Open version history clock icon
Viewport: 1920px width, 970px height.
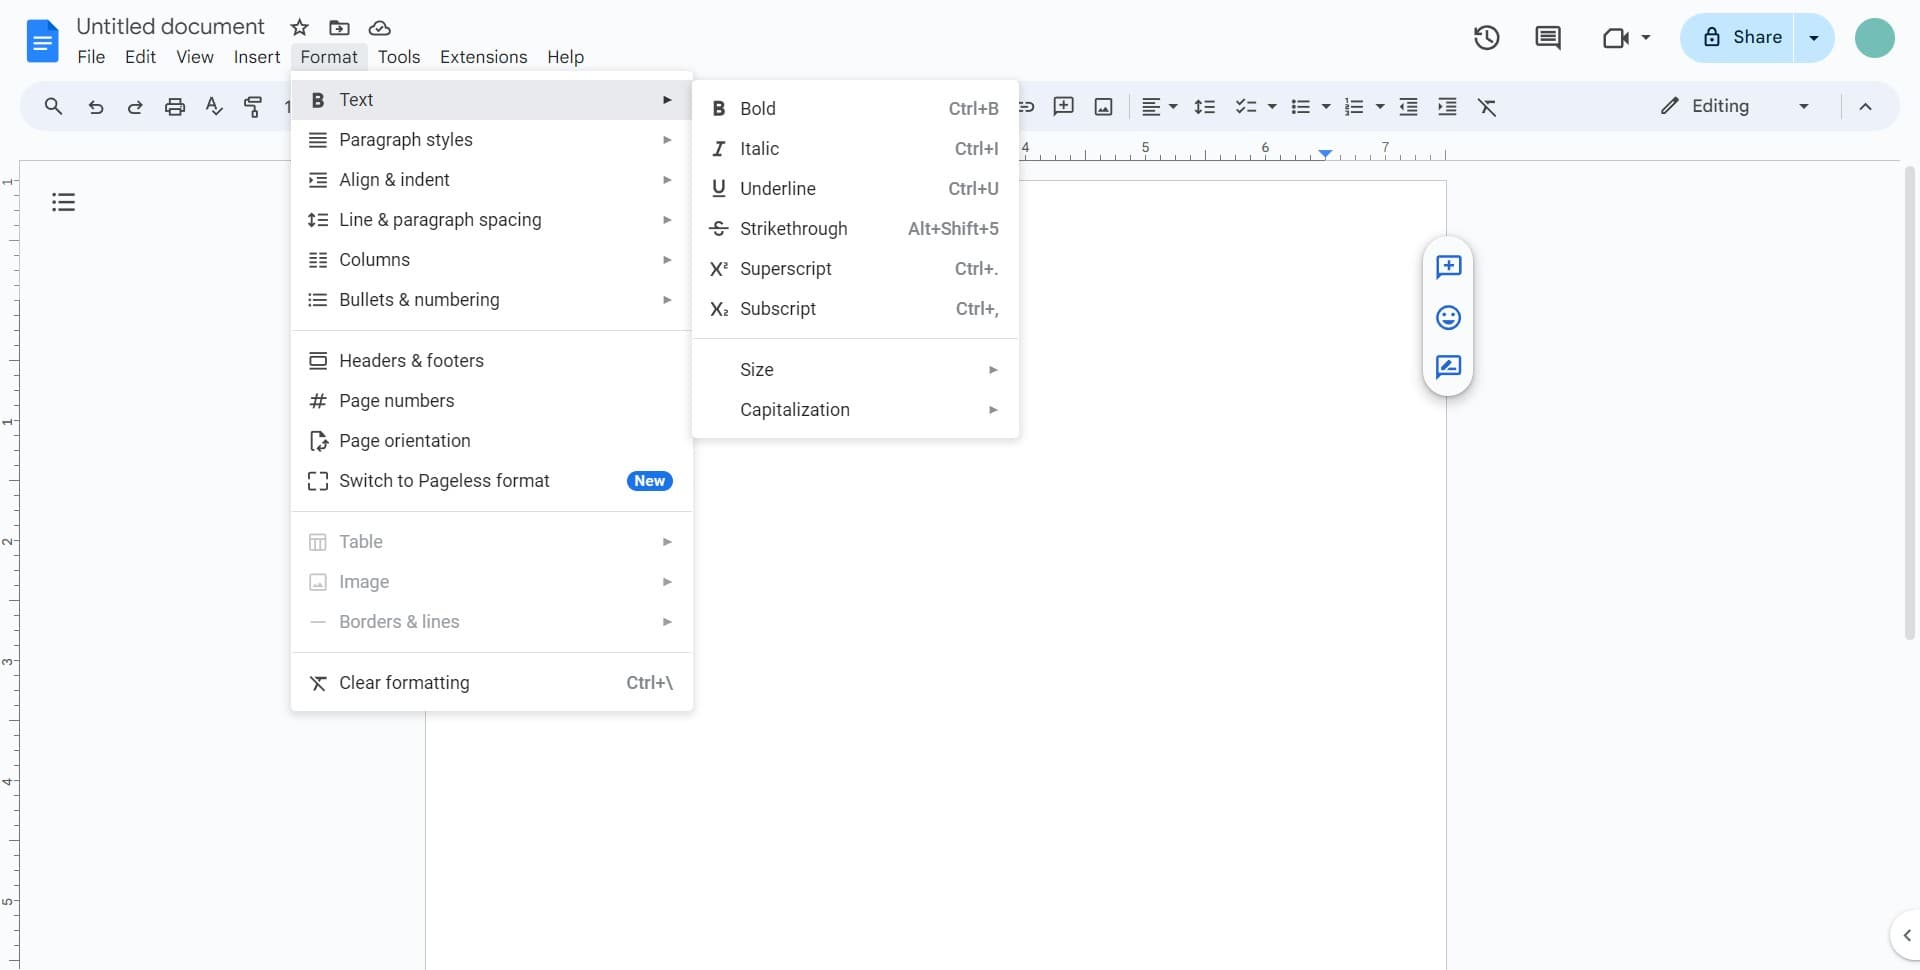pos(1486,38)
